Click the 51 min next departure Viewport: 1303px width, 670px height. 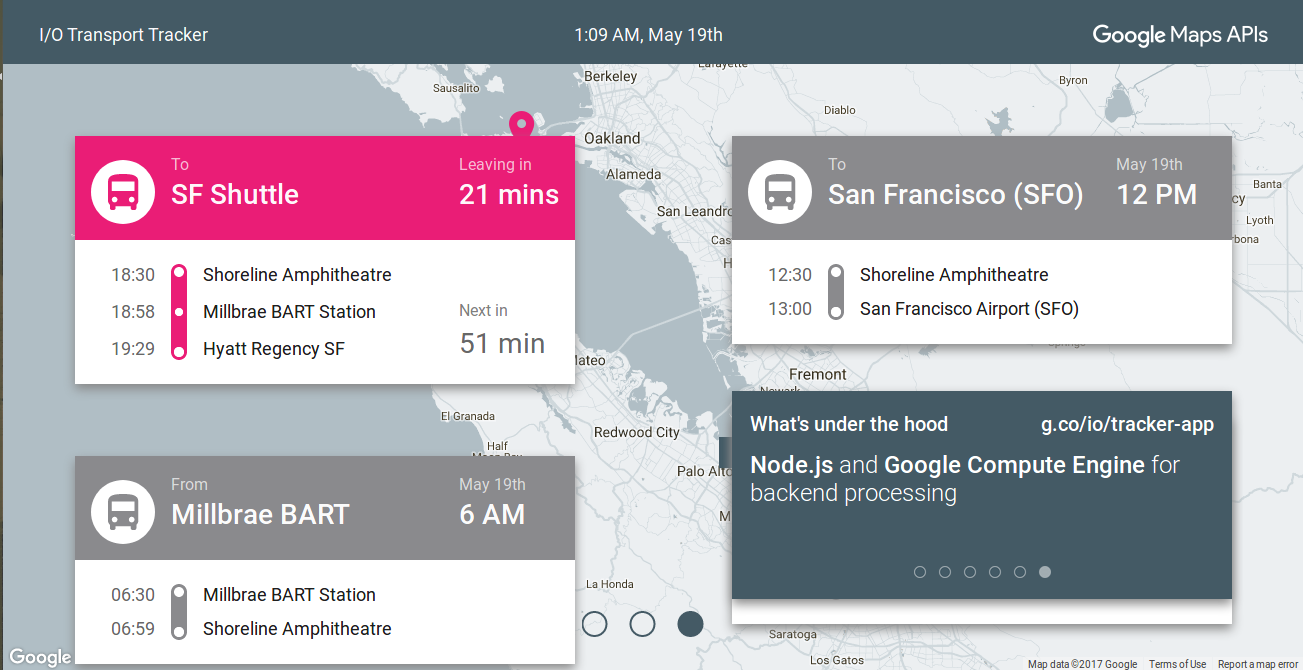[x=502, y=344]
